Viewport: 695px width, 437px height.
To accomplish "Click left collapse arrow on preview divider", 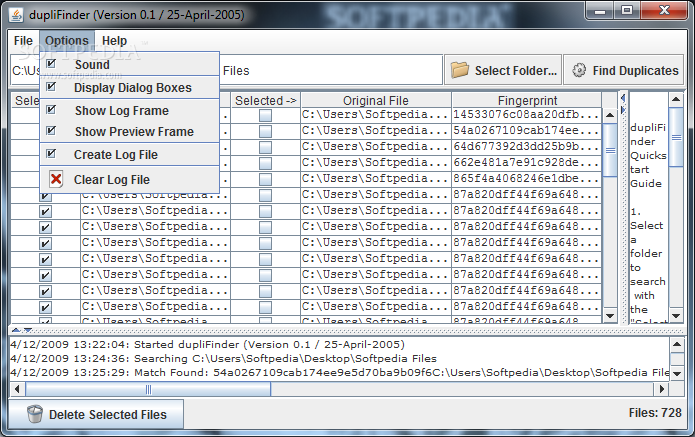I will click(x=623, y=98).
